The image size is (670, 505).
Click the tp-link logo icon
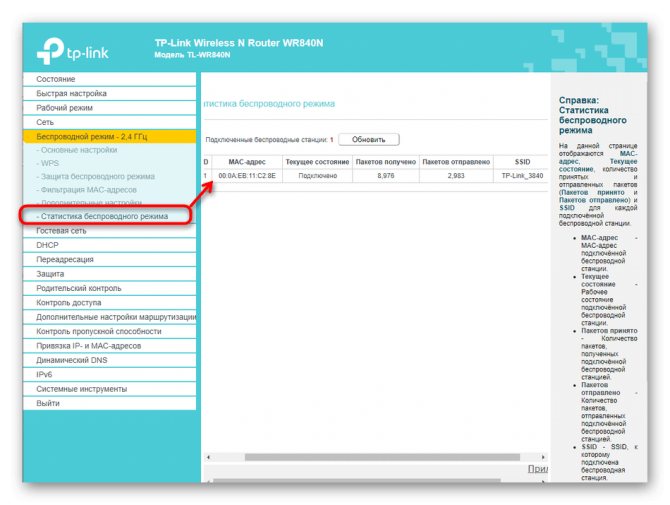click(50, 51)
